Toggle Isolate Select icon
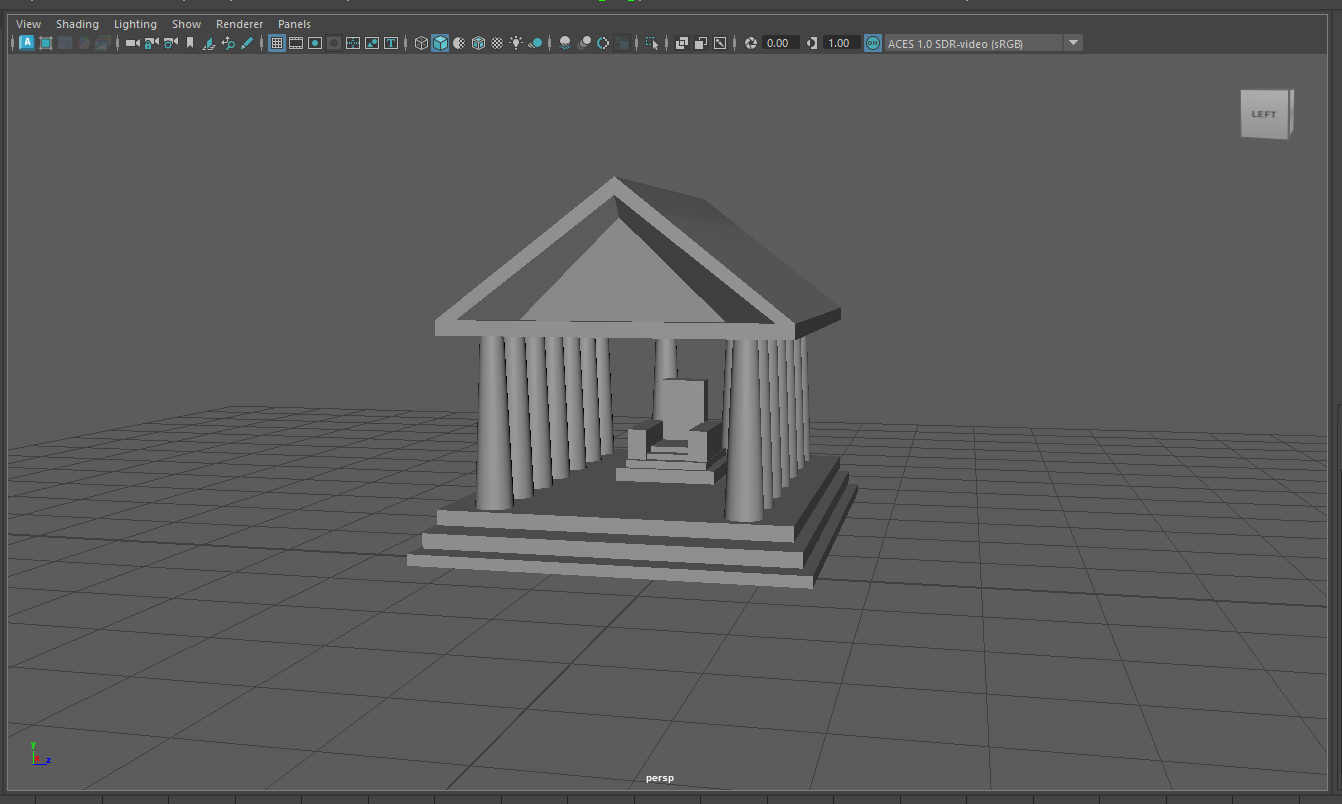Viewport: 1342px width, 804px height. 653,43
